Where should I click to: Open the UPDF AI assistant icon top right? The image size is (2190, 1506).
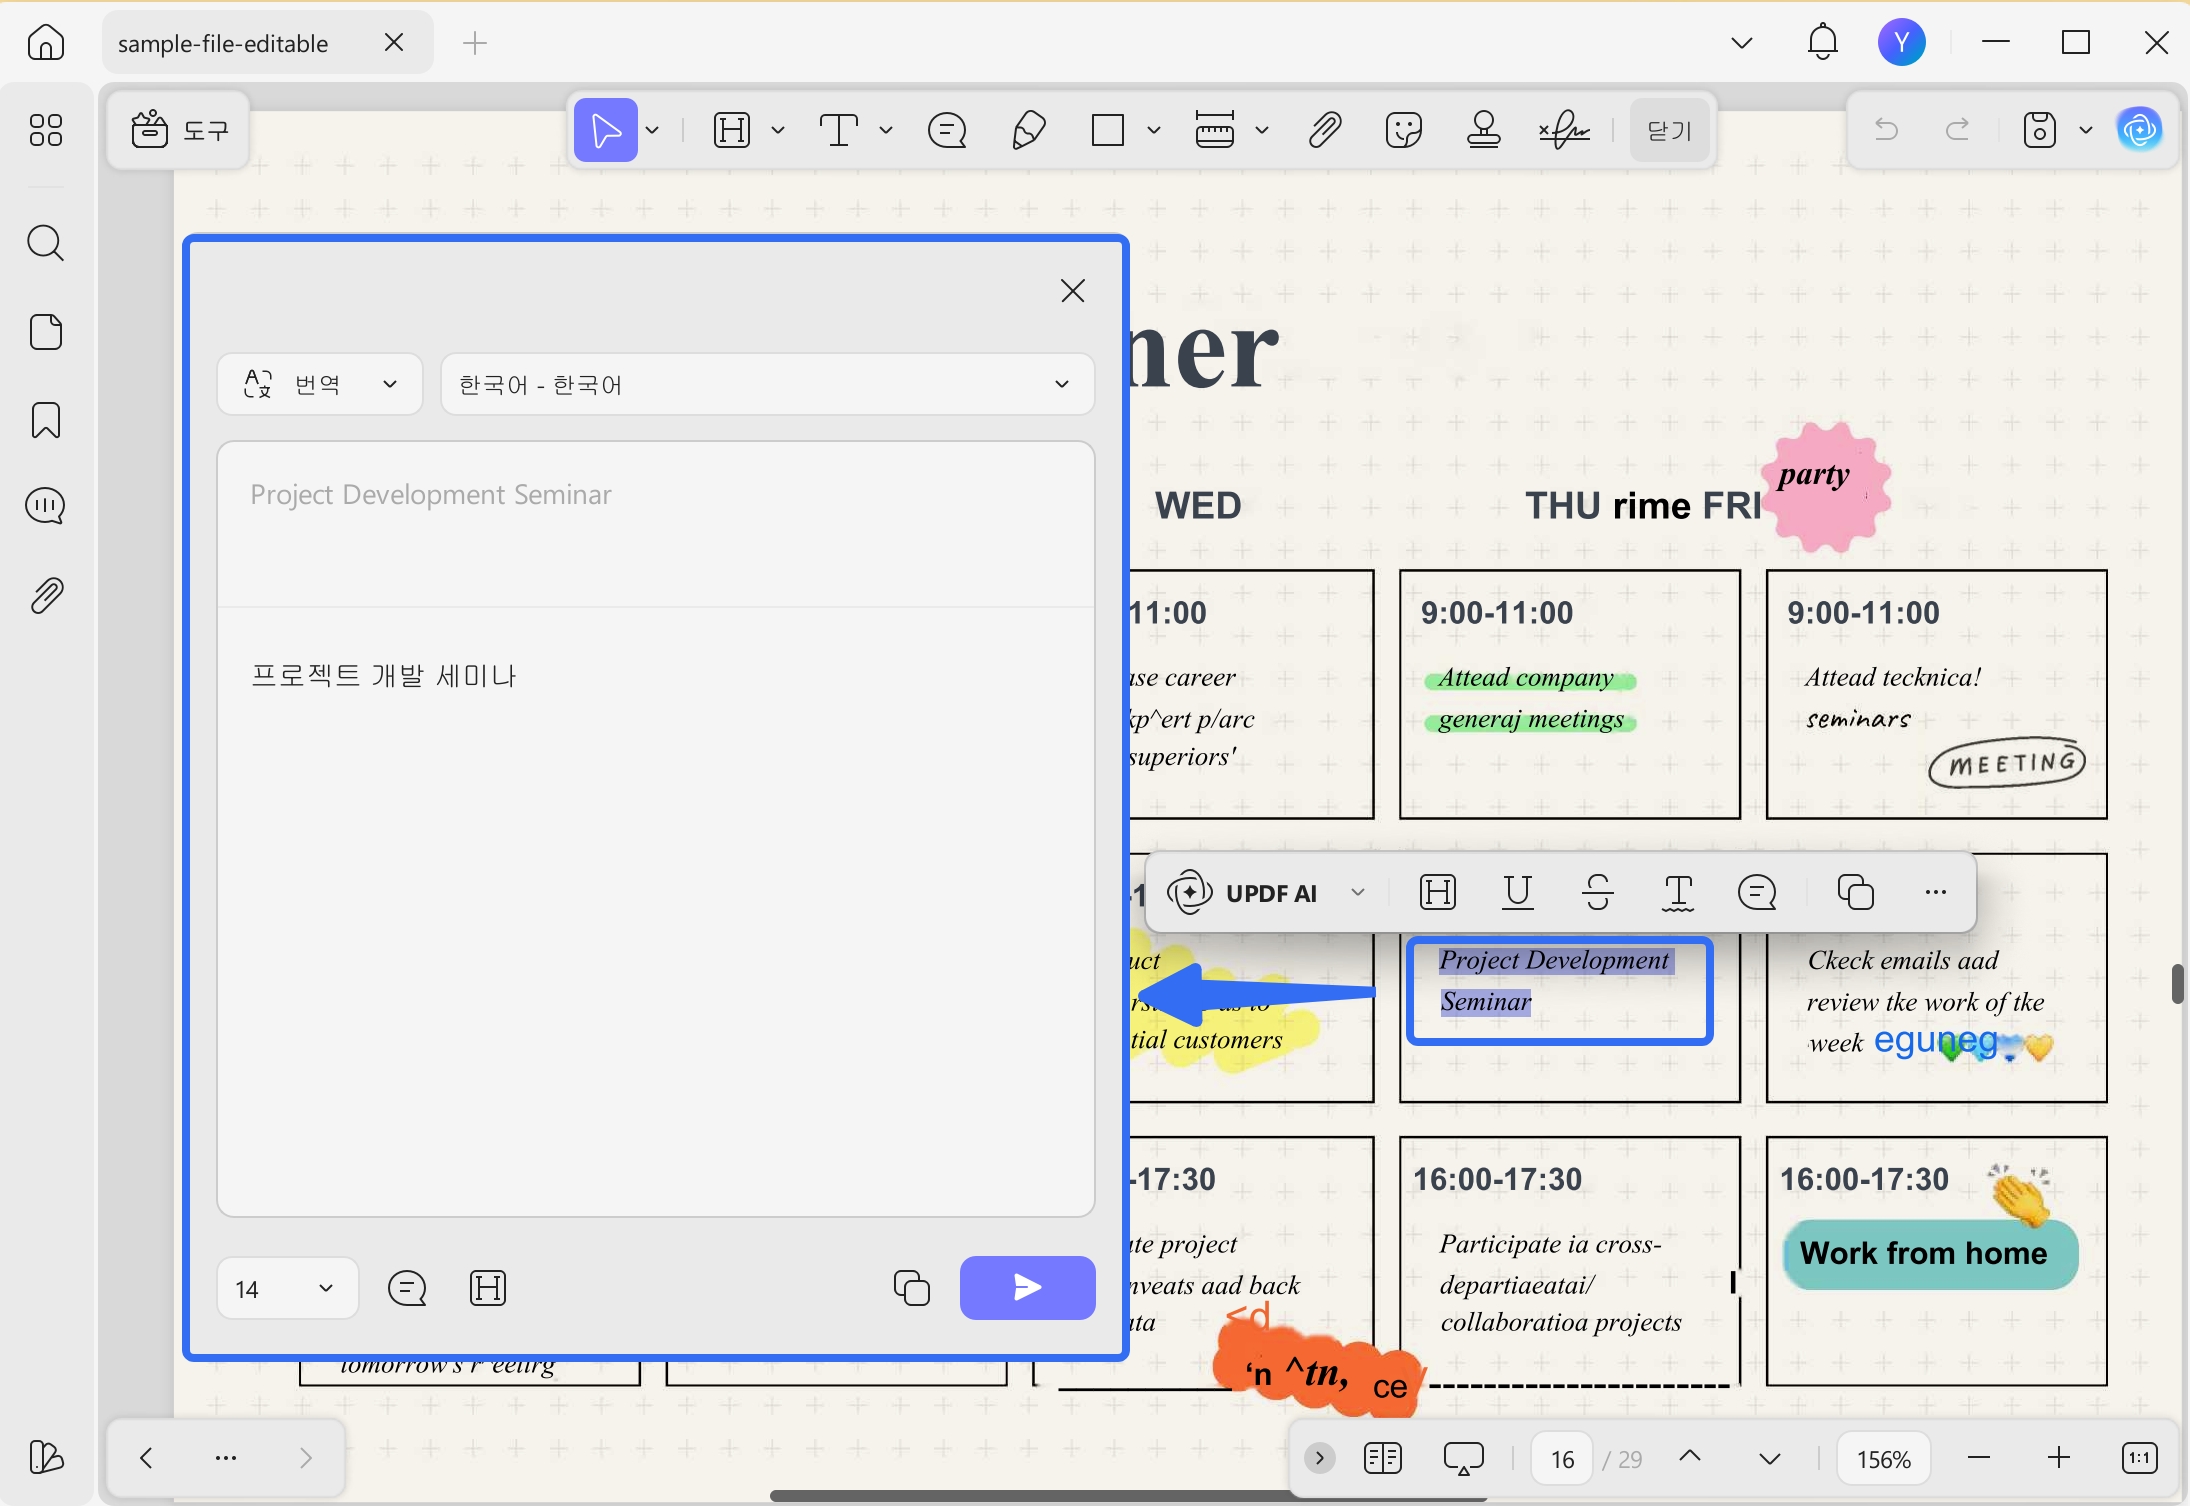pyautogui.click(x=2140, y=130)
